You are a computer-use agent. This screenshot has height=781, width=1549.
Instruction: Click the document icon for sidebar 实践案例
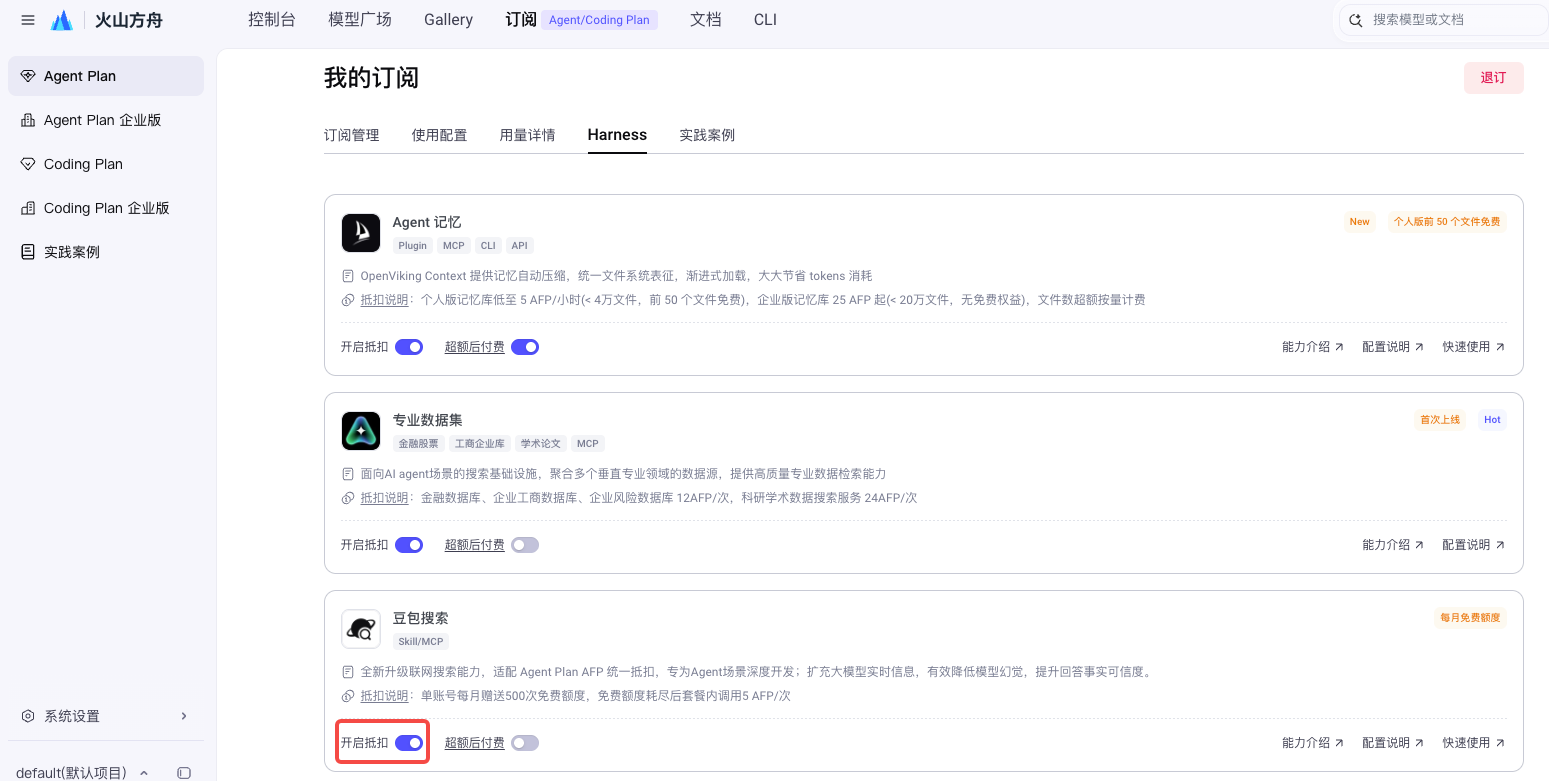click(28, 252)
